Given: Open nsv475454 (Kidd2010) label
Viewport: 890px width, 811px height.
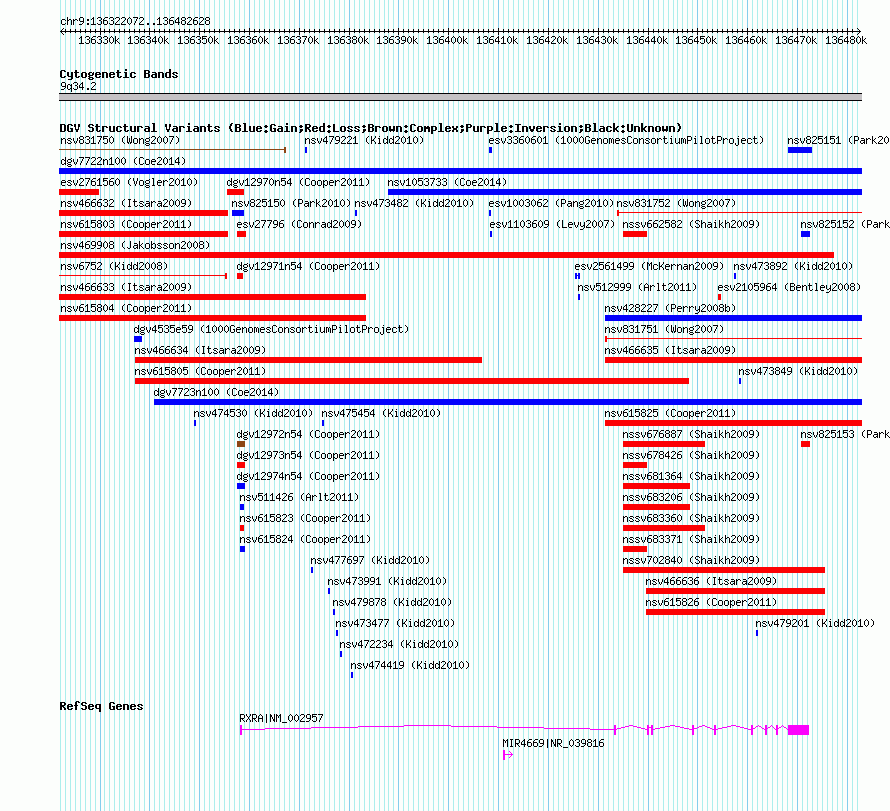Looking at the screenshot, I should [381, 413].
